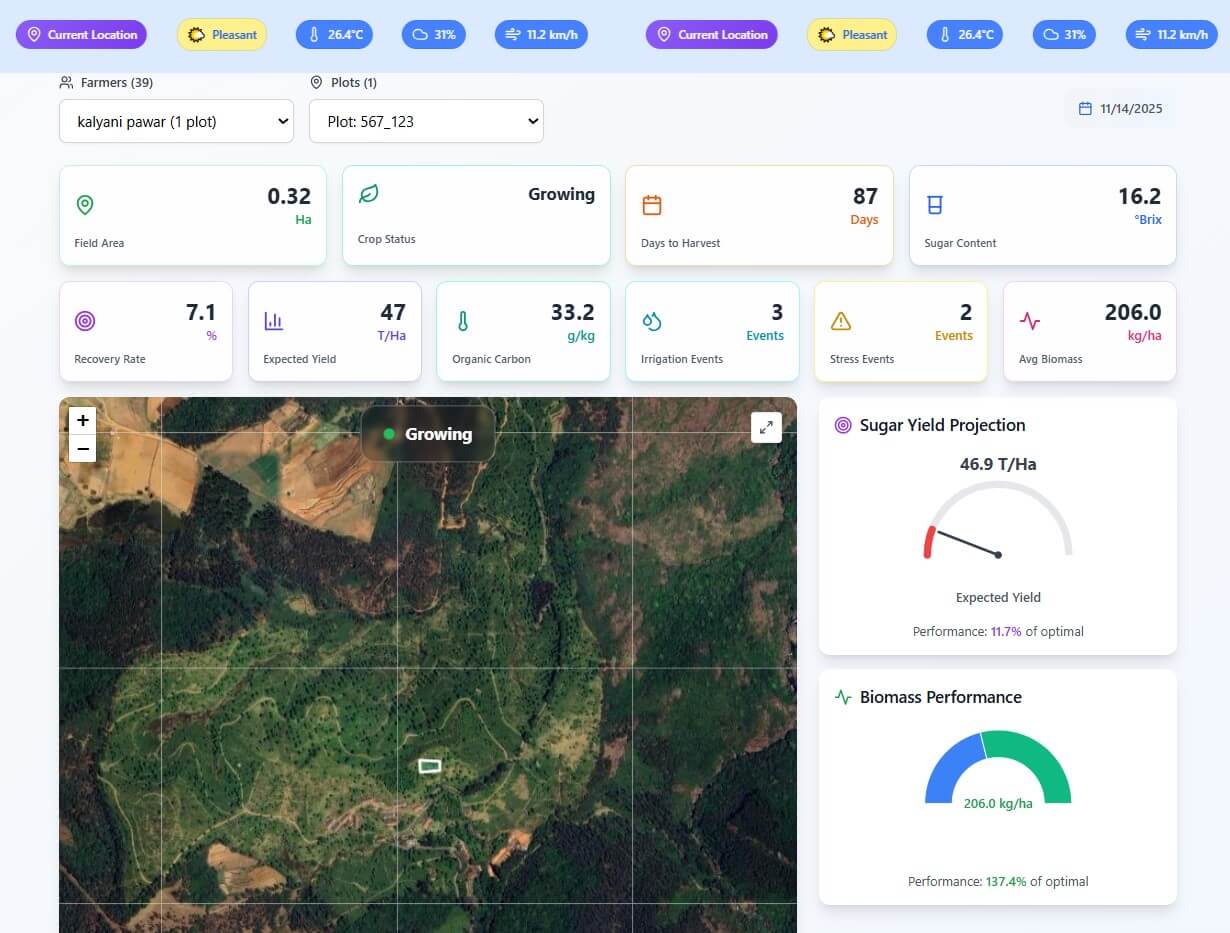Expand the map to fullscreen
The image size is (1230, 933).
(x=766, y=427)
